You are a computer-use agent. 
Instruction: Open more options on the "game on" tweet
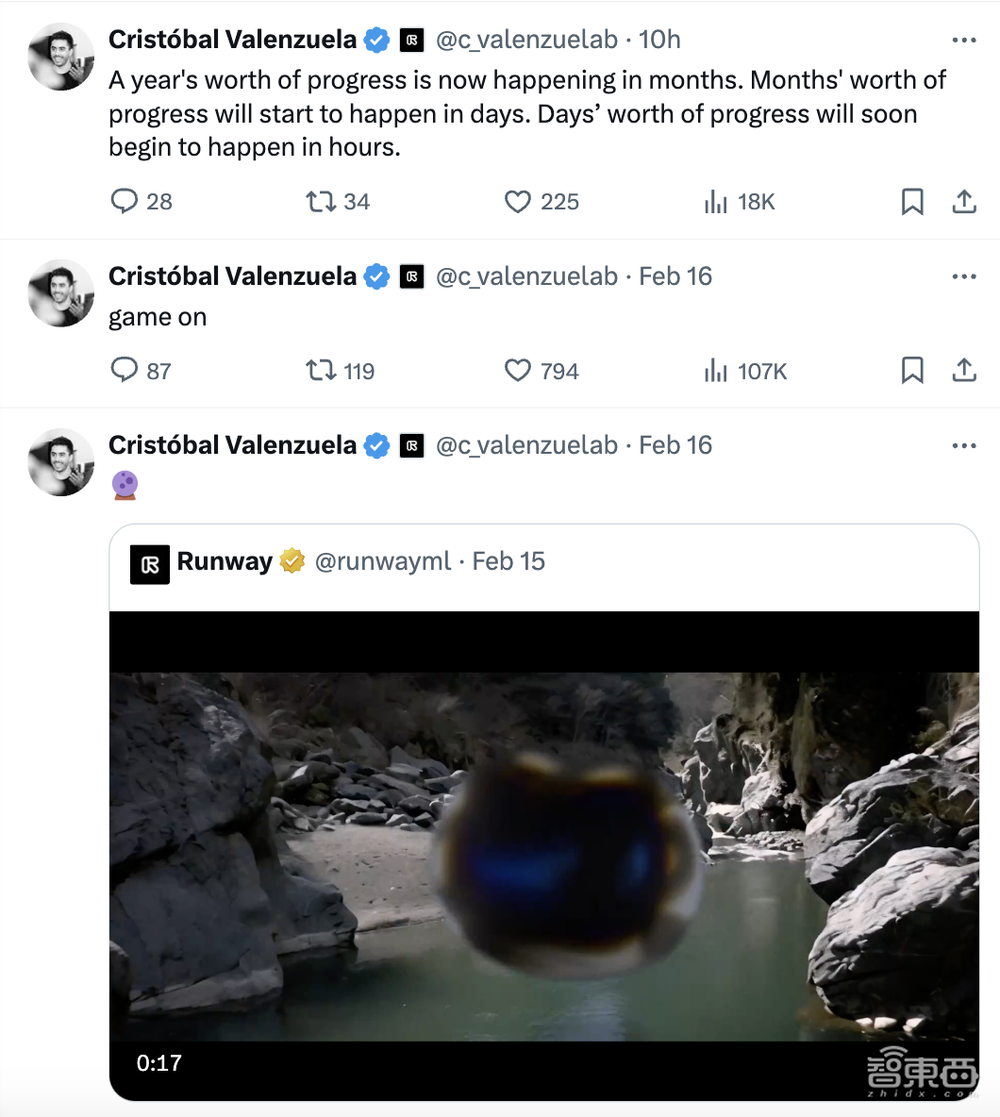pos(964,277)
